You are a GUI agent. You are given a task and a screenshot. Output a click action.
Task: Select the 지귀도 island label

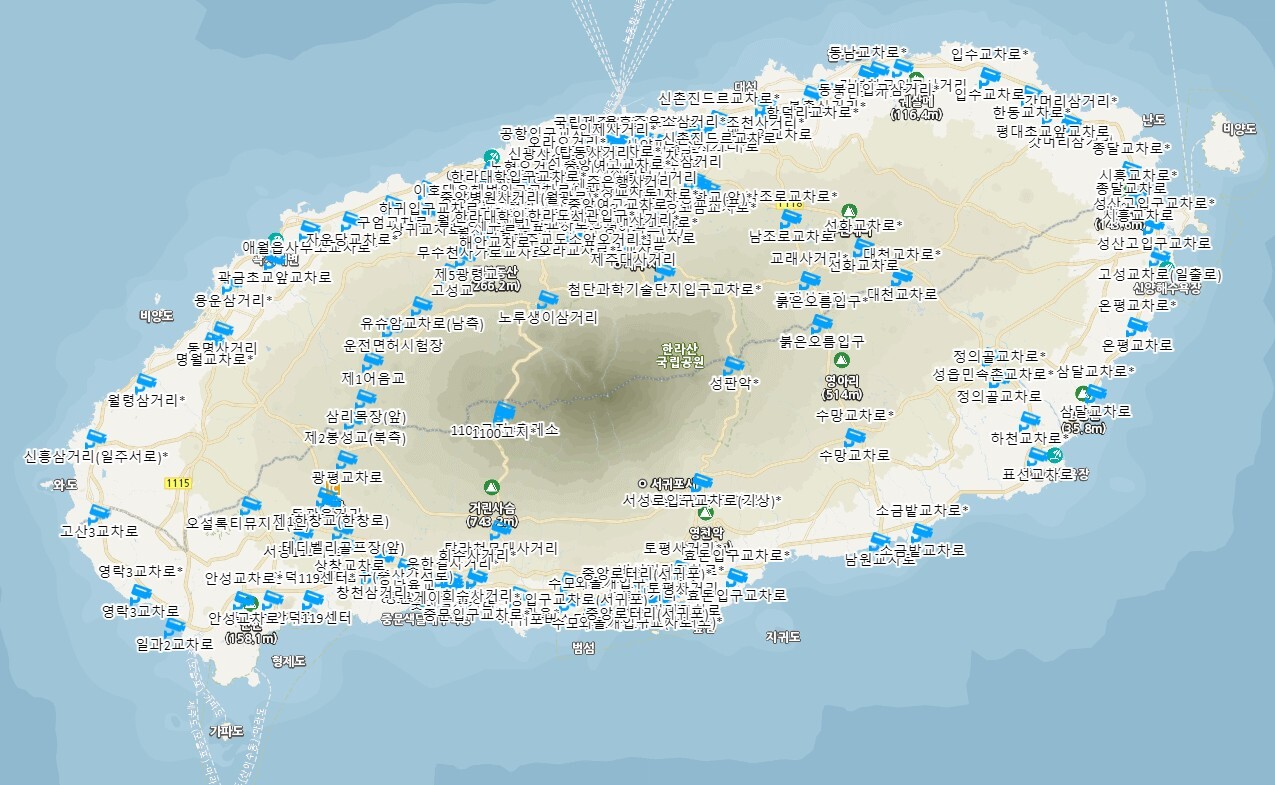(783, 637)
